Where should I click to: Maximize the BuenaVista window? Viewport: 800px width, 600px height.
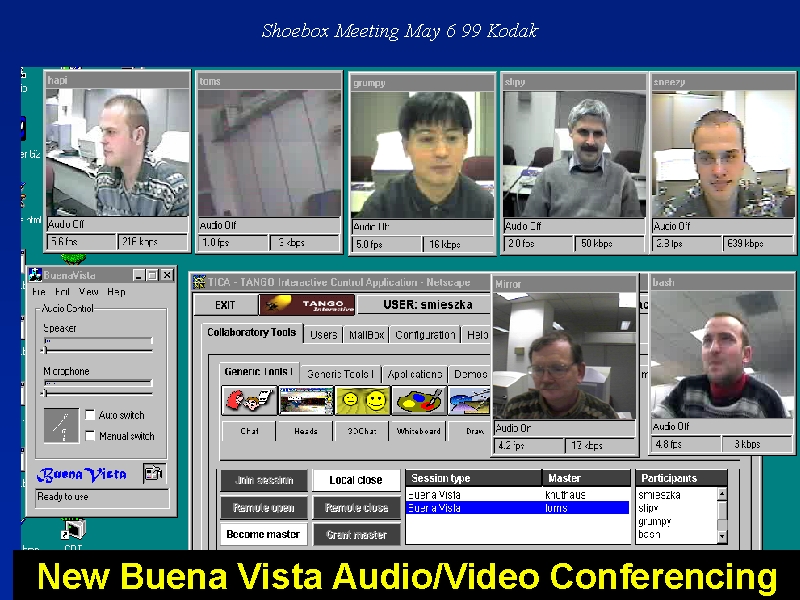[153, 275]
